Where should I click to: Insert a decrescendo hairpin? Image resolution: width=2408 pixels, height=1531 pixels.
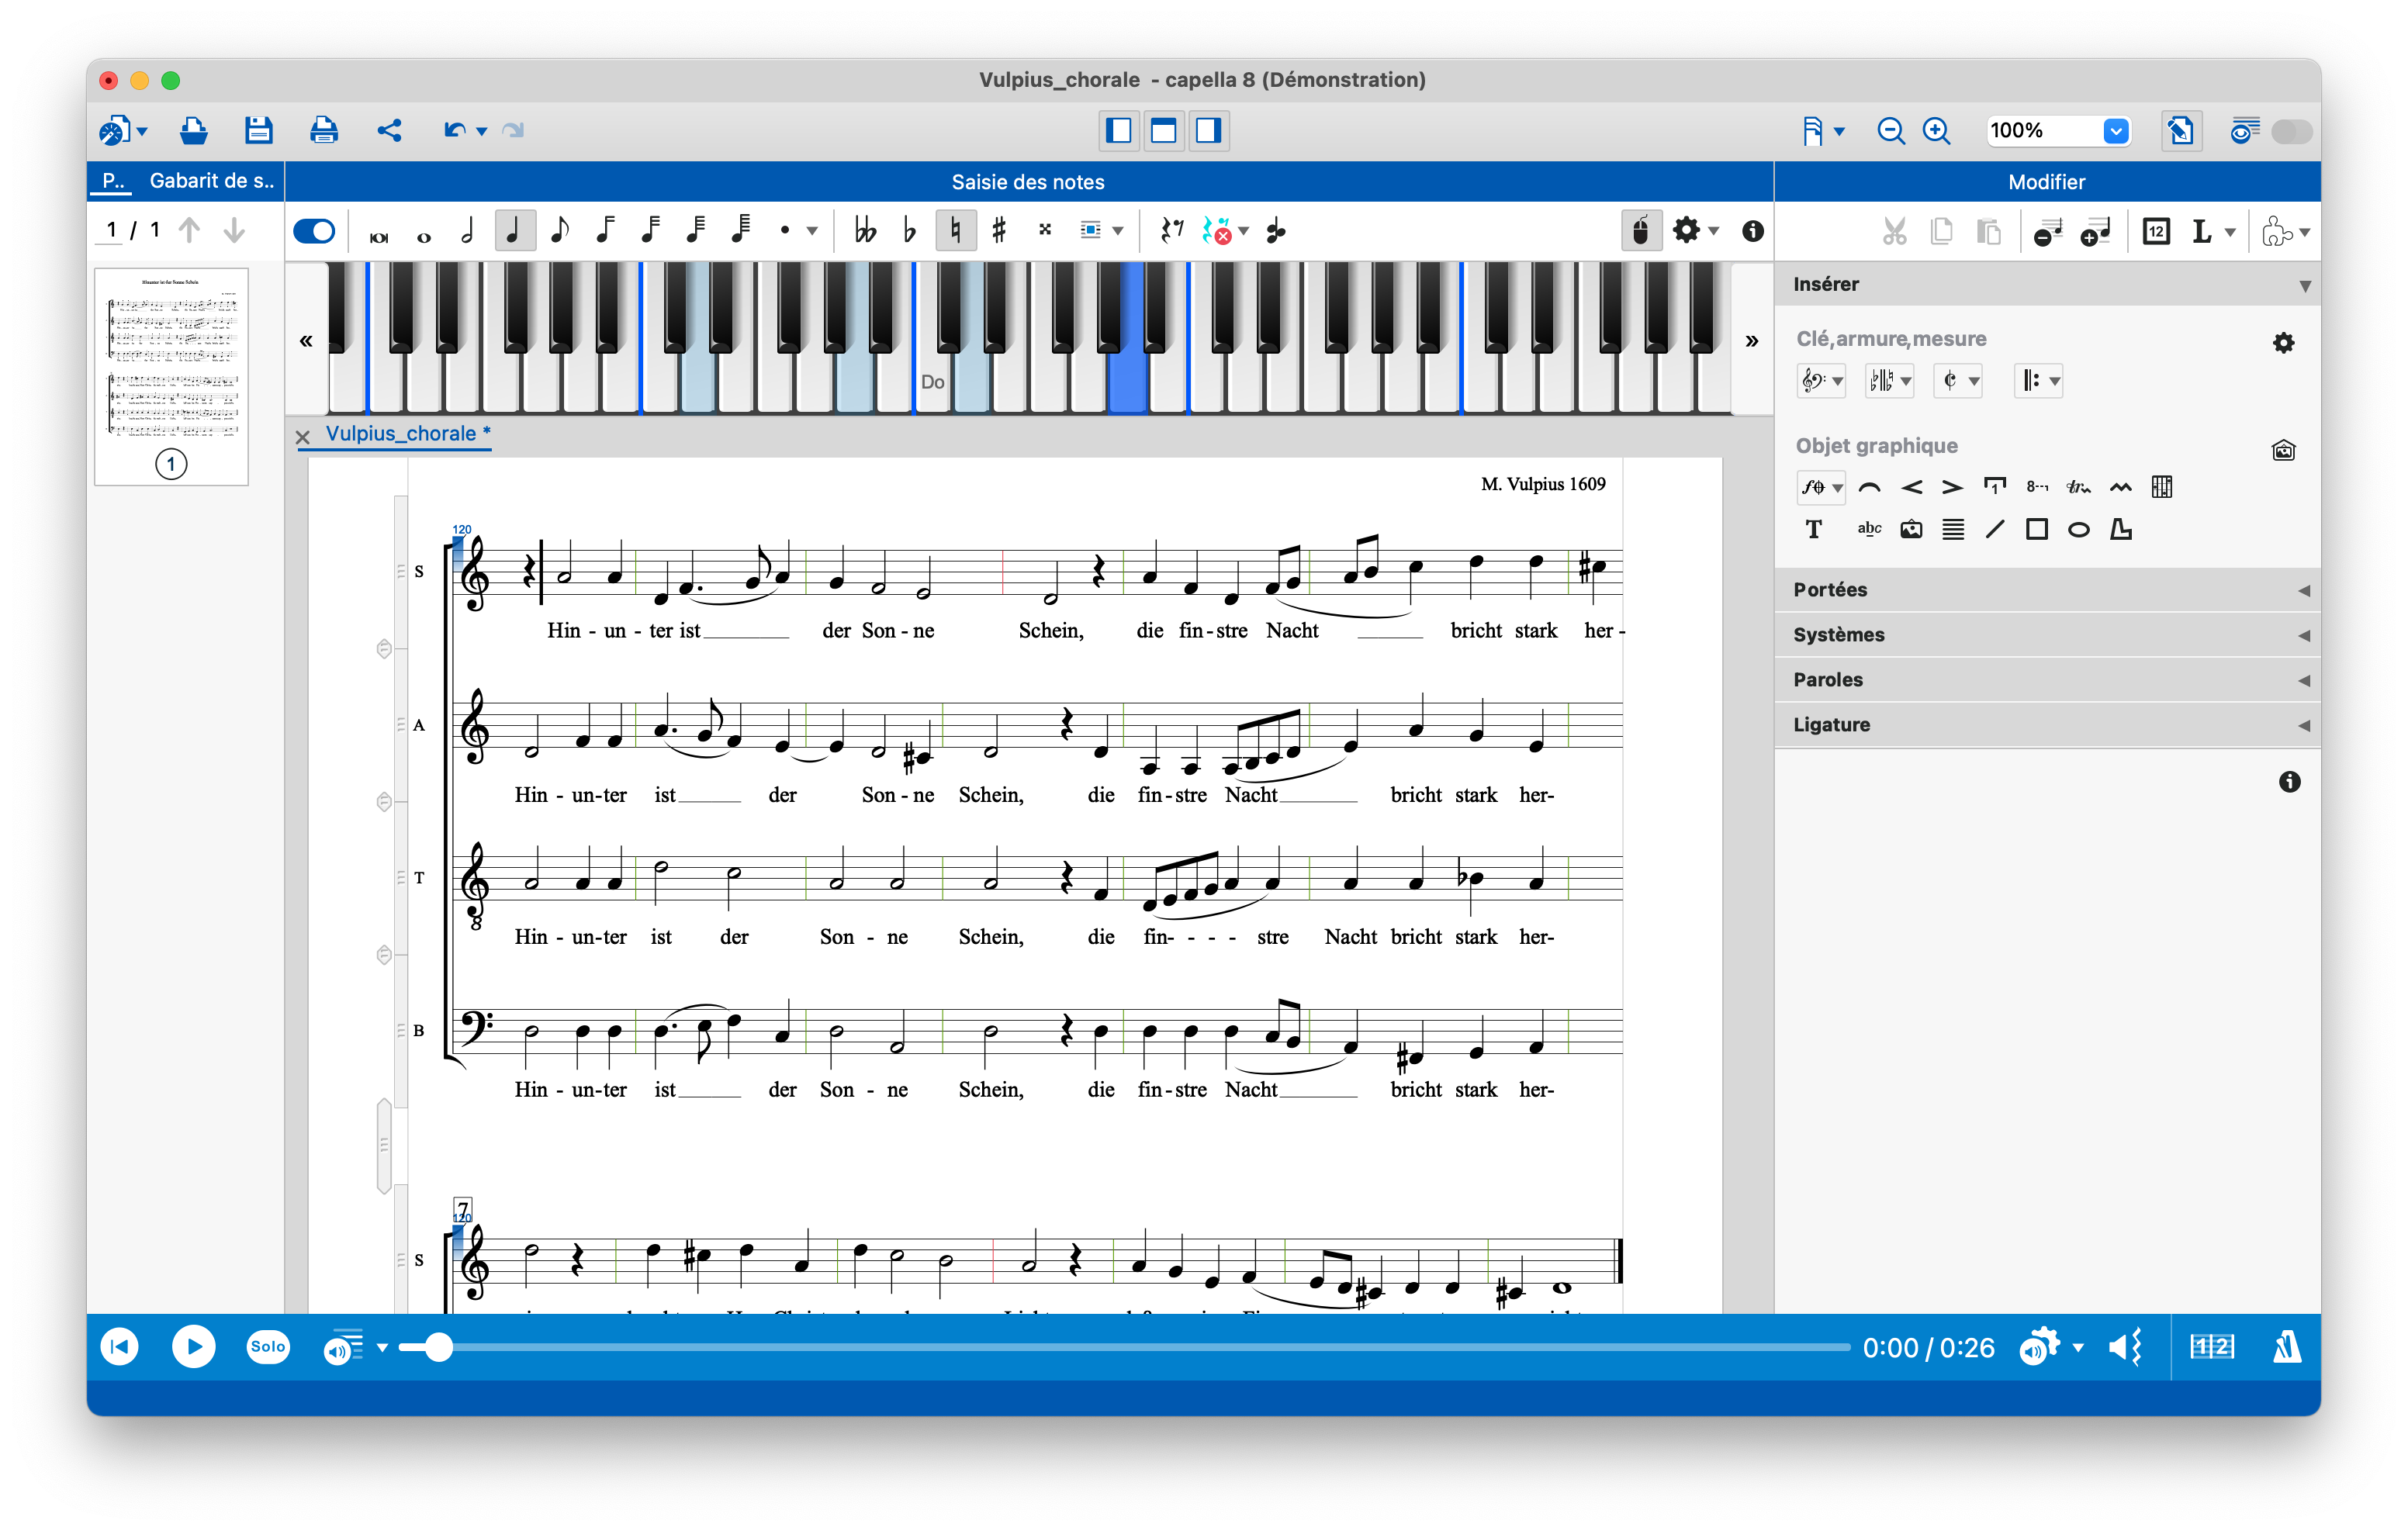(1952, 488)
